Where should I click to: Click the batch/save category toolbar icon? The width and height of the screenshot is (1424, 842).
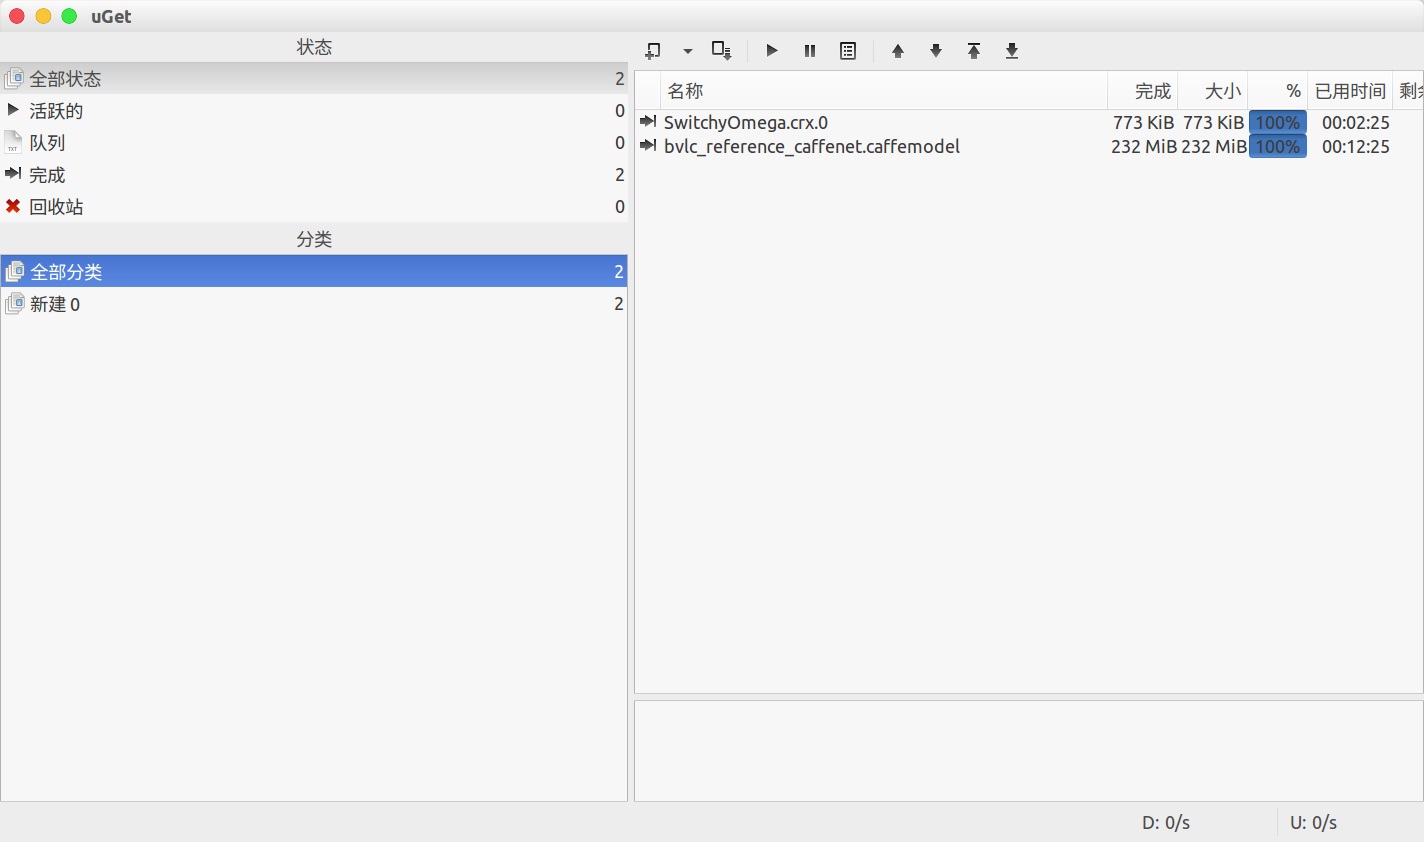(721, 51)
